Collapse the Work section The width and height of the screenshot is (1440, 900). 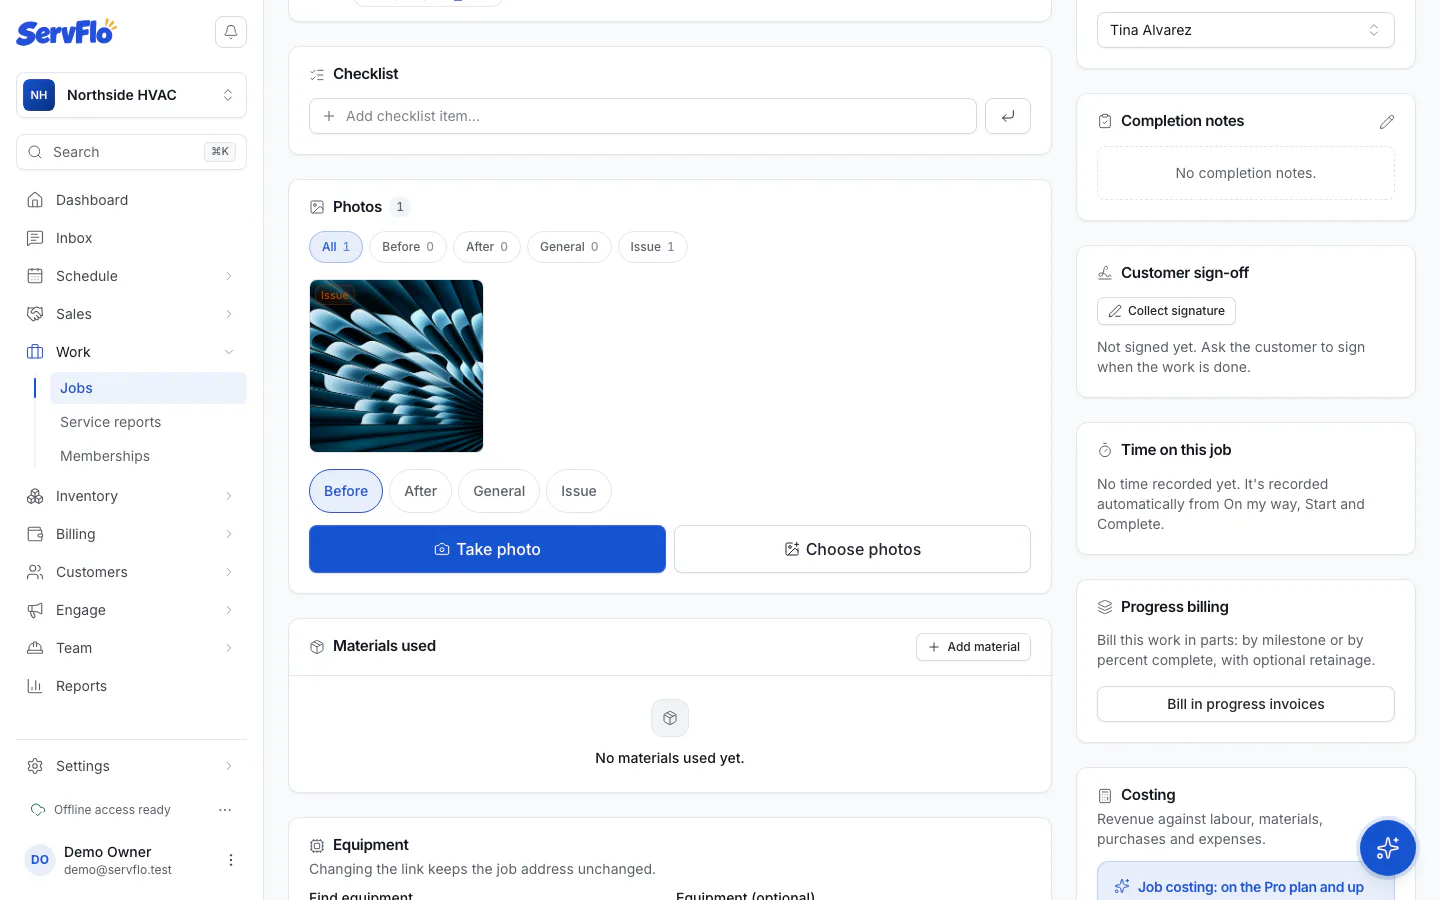click(x=131, y=352)
